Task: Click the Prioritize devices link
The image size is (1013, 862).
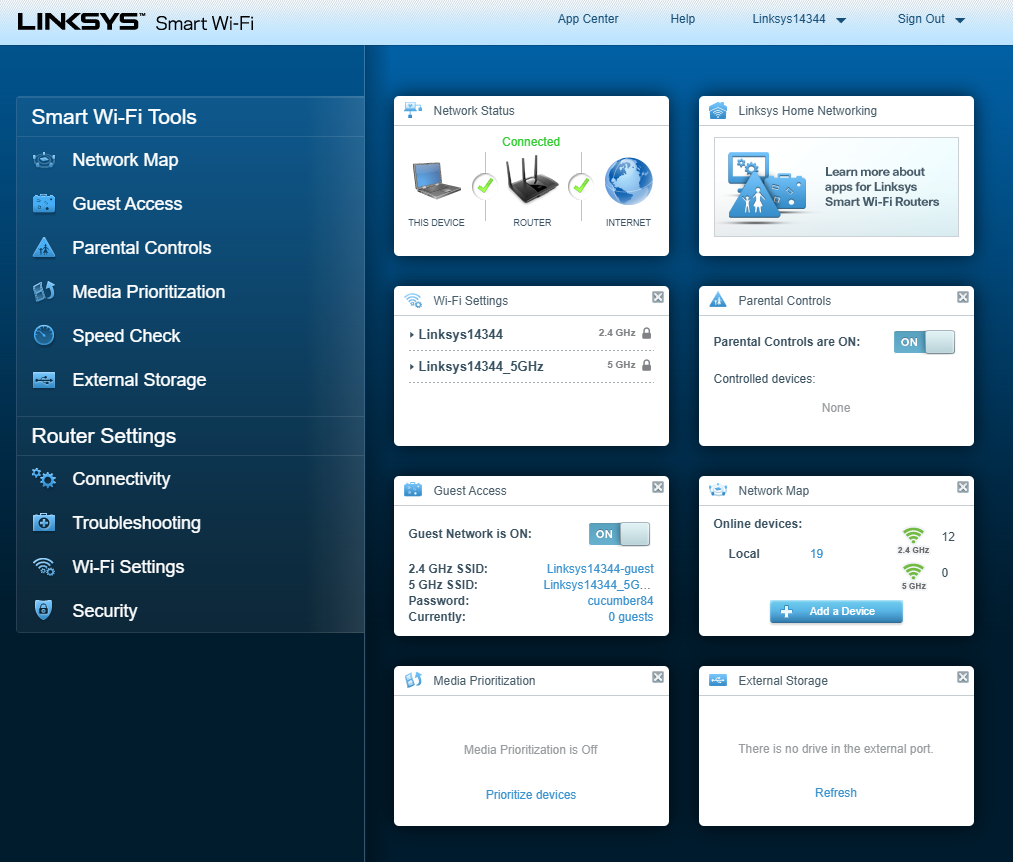Action: pos(531,794)
